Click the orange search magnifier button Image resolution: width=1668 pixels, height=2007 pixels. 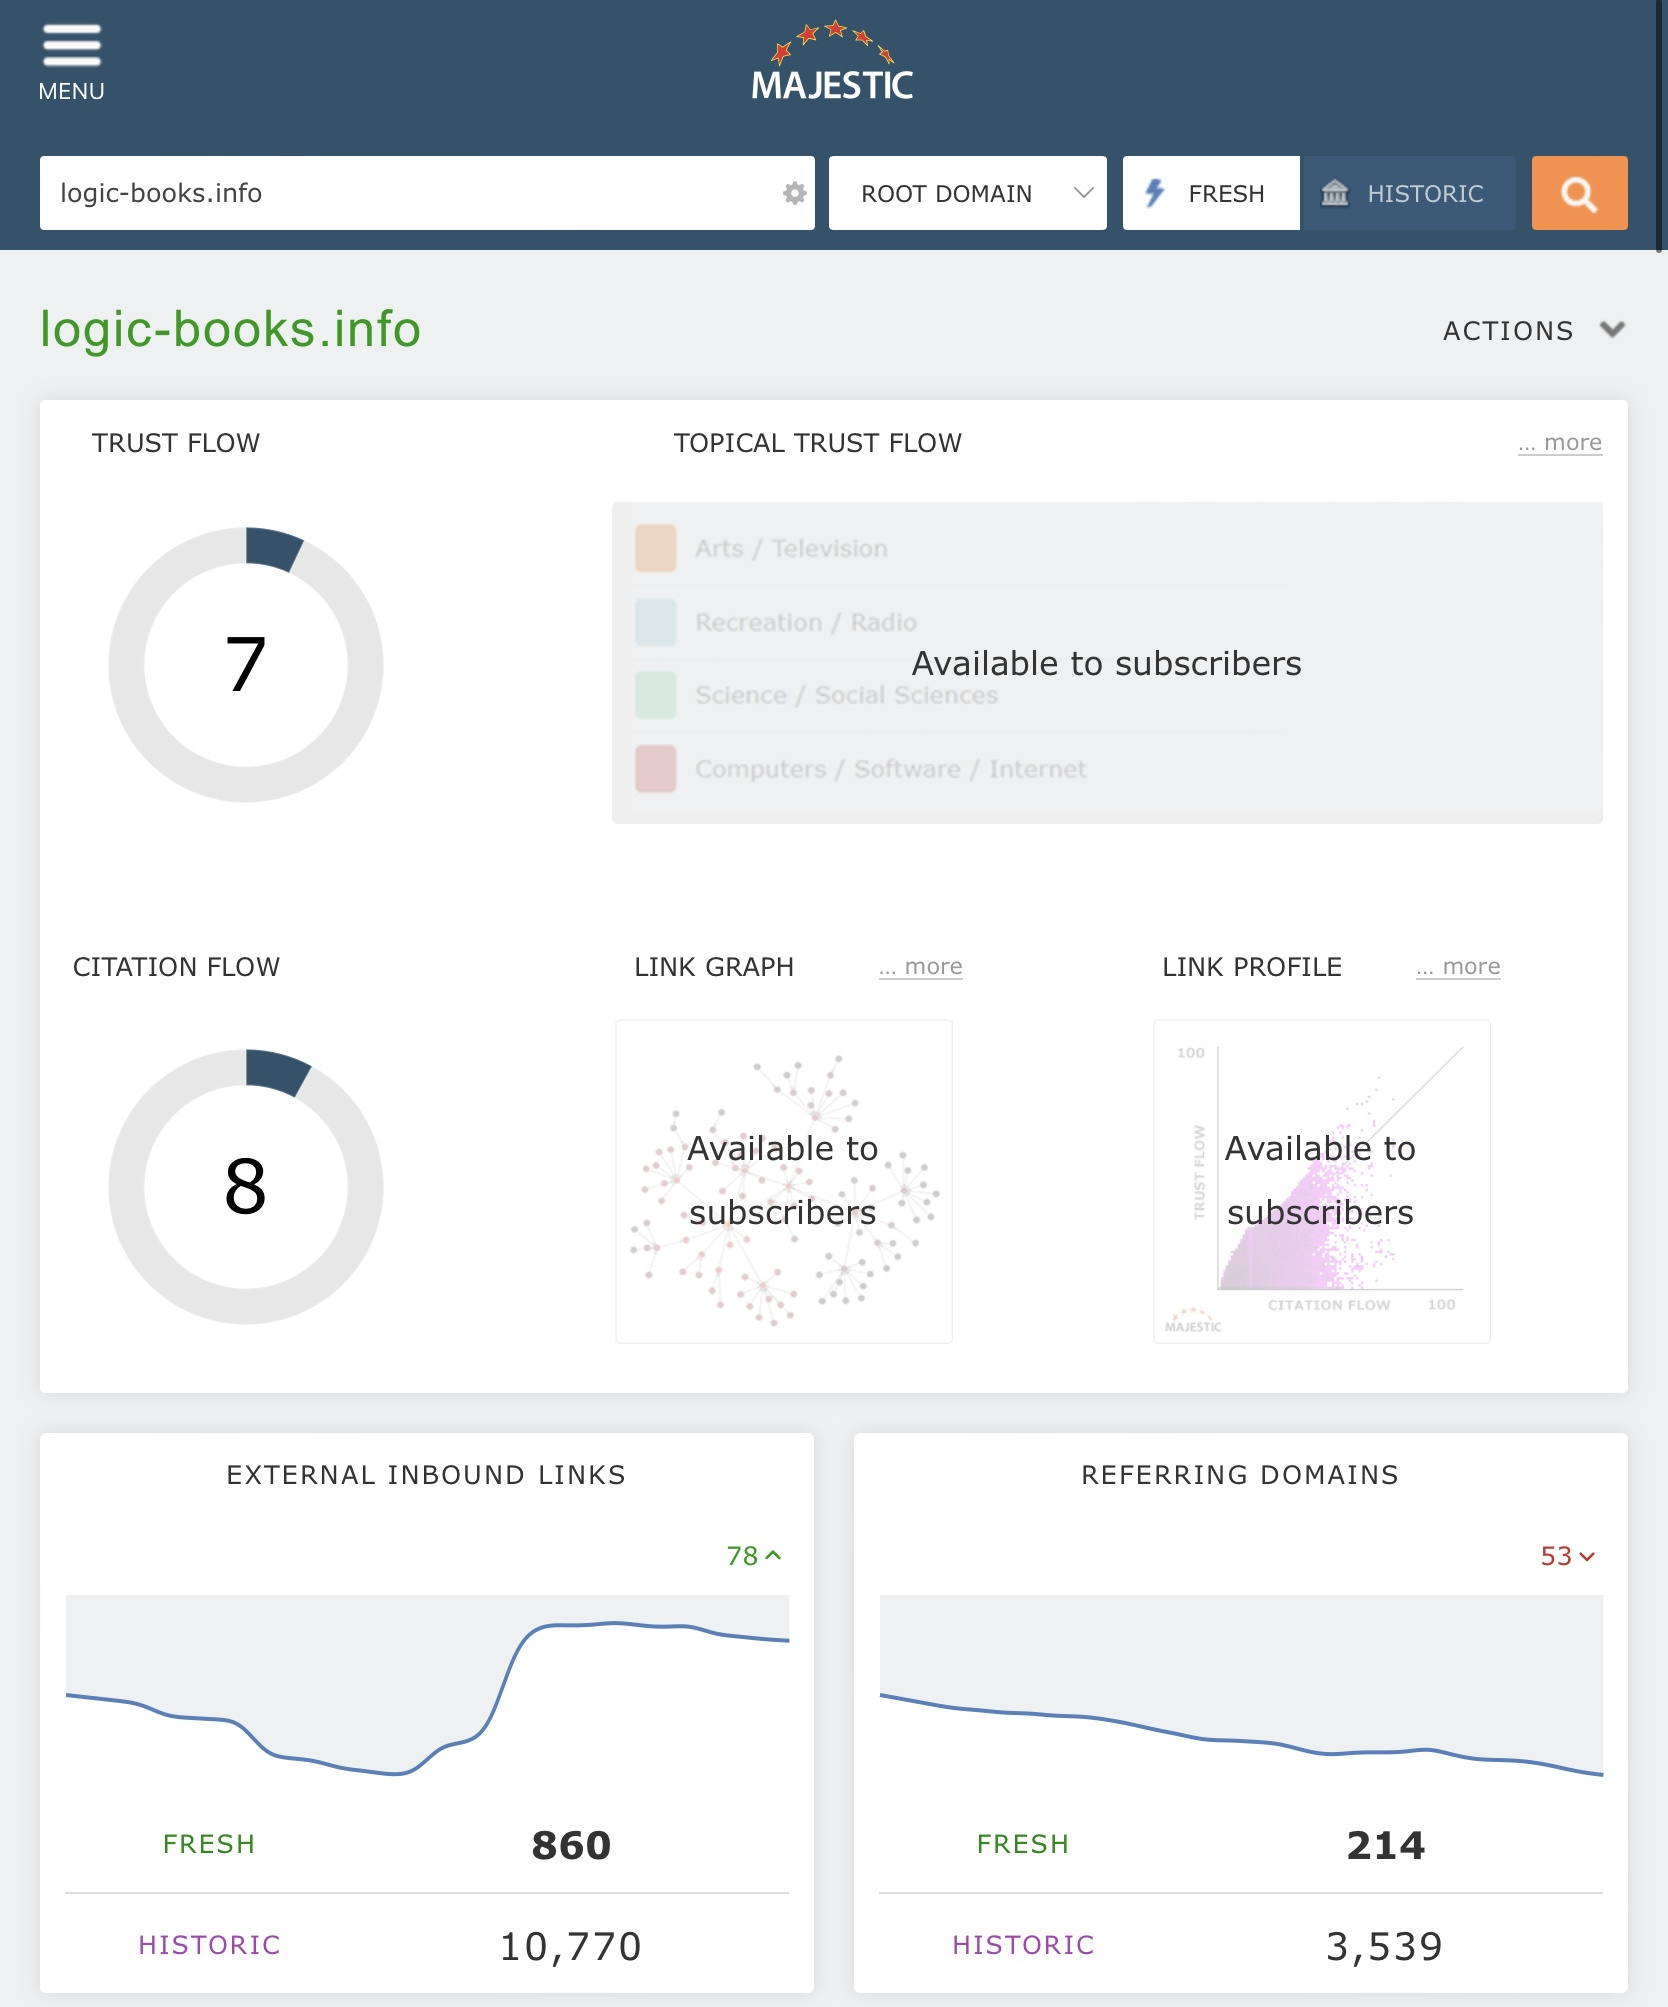click(1579, 193)
